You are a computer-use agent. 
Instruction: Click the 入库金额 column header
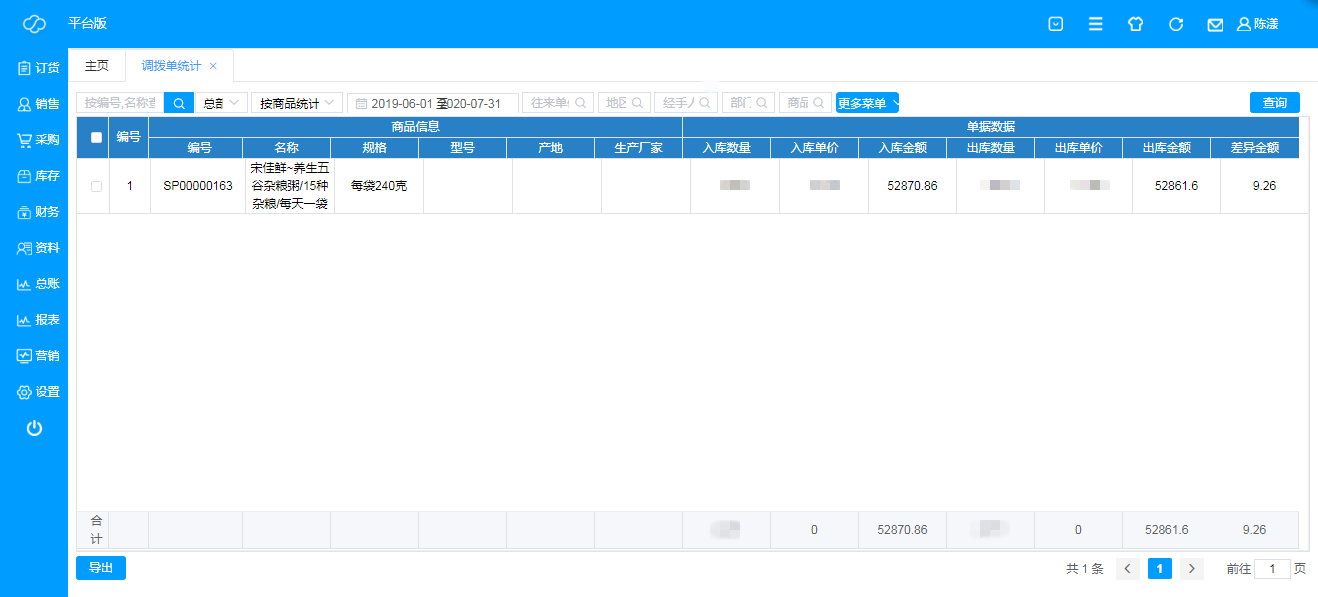[x=903, y=148]
